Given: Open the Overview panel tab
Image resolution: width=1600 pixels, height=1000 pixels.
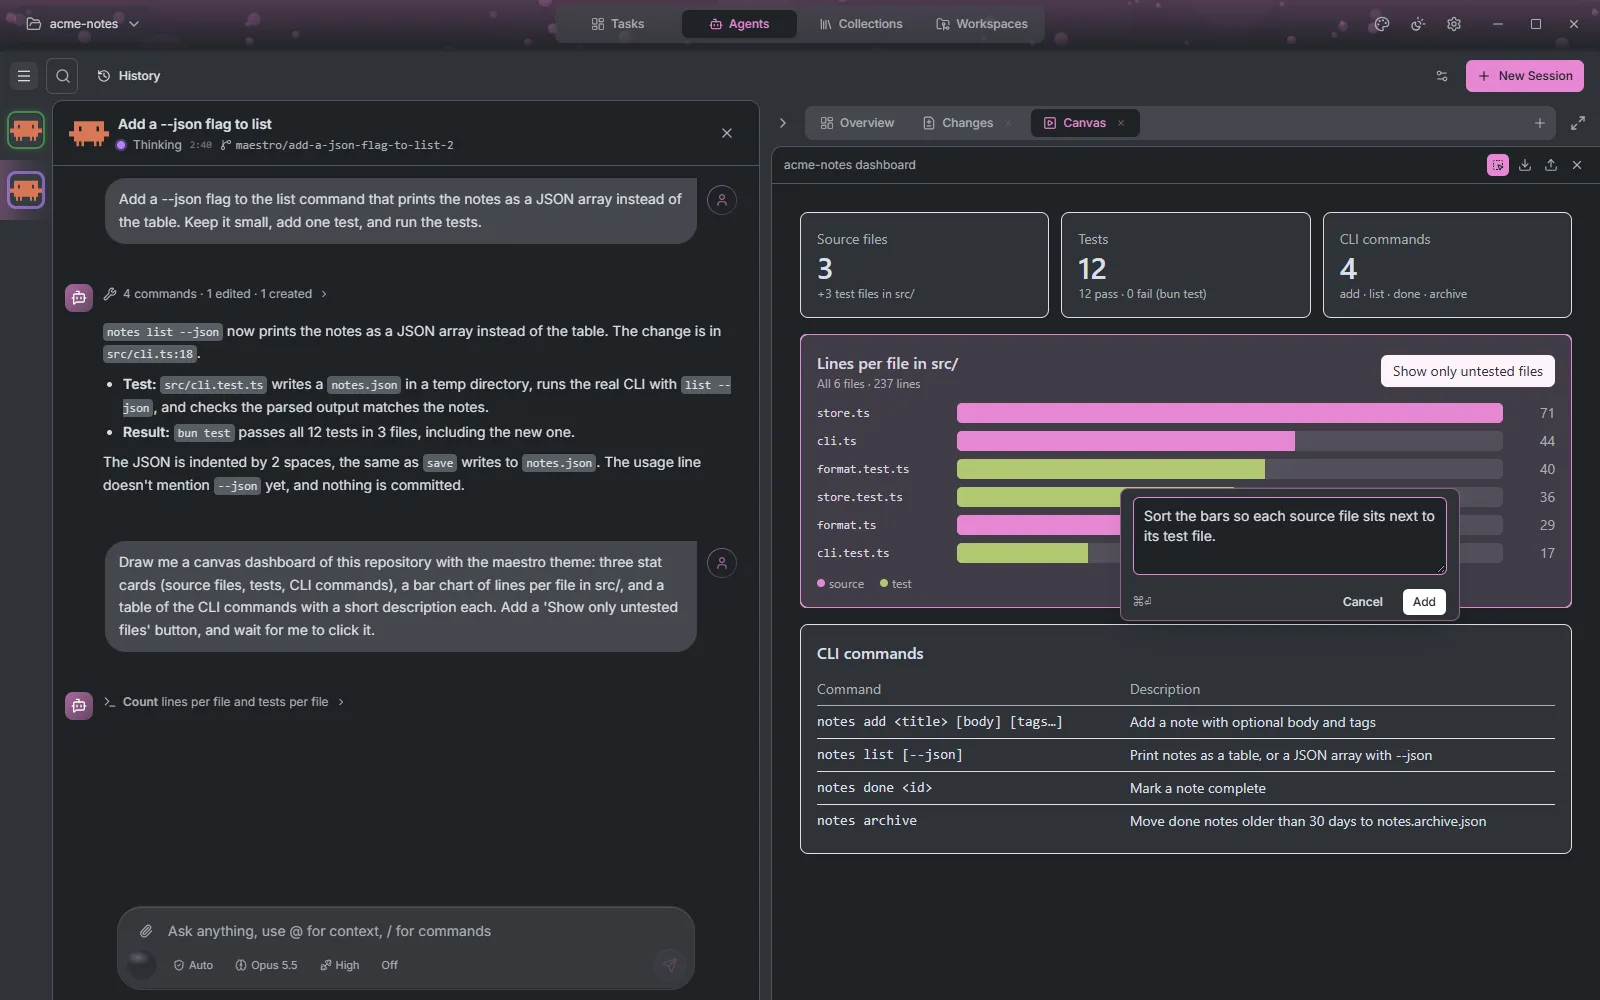Looking at the screenshot, I should tap(857, 123).
